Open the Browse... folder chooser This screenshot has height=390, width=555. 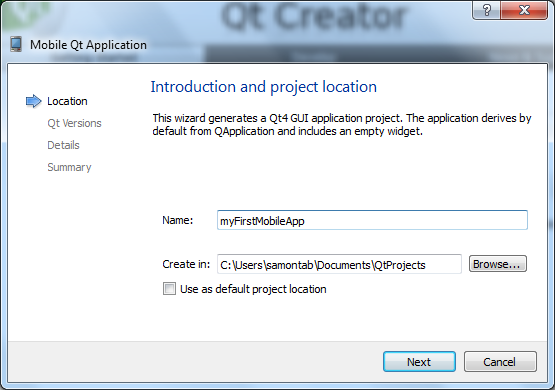[498, 264]
